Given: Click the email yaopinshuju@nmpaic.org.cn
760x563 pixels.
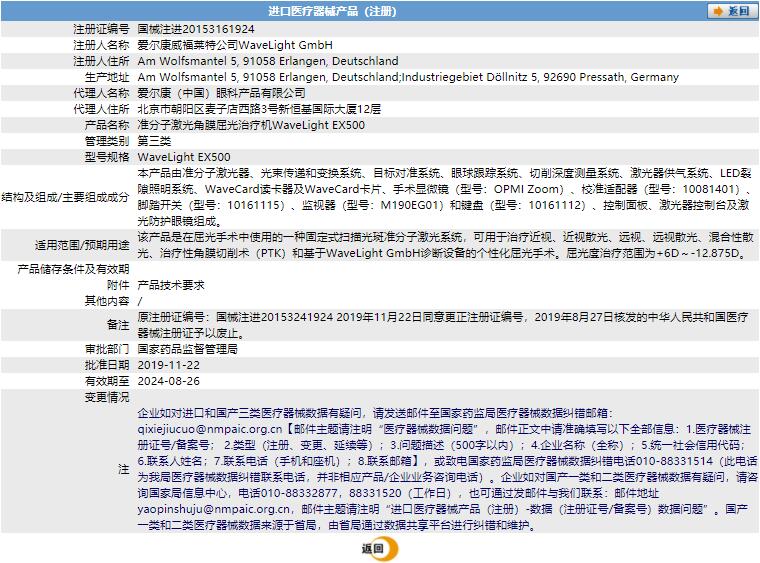Looking at the screenshot, I should [x=214, y=509].
